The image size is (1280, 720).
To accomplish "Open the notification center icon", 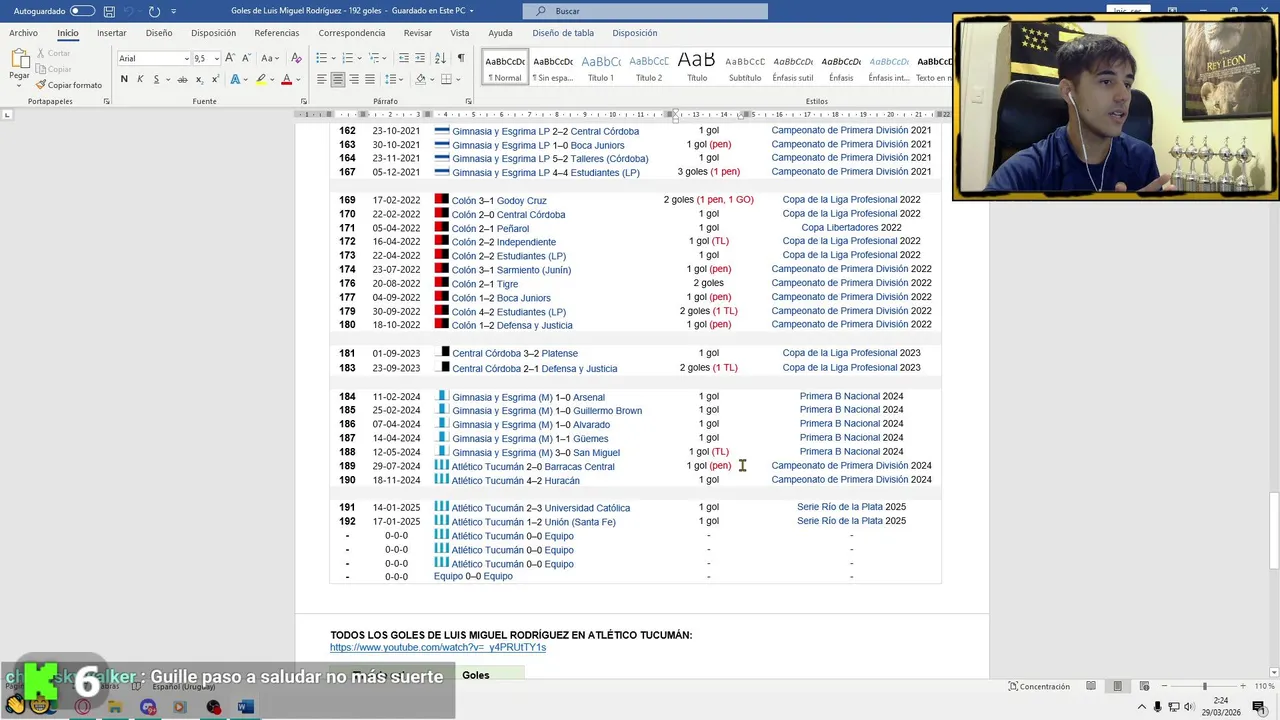I will coord(1259,707).
